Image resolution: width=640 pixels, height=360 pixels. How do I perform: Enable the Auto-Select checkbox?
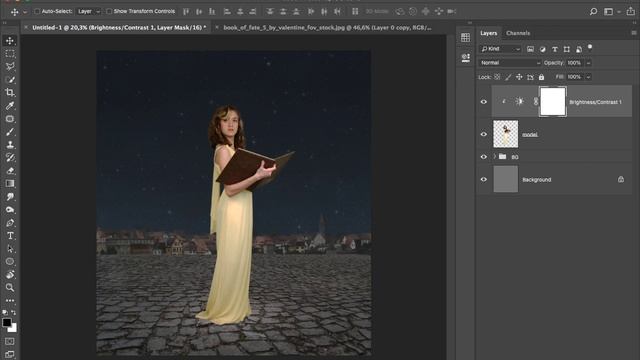[37, 11]
